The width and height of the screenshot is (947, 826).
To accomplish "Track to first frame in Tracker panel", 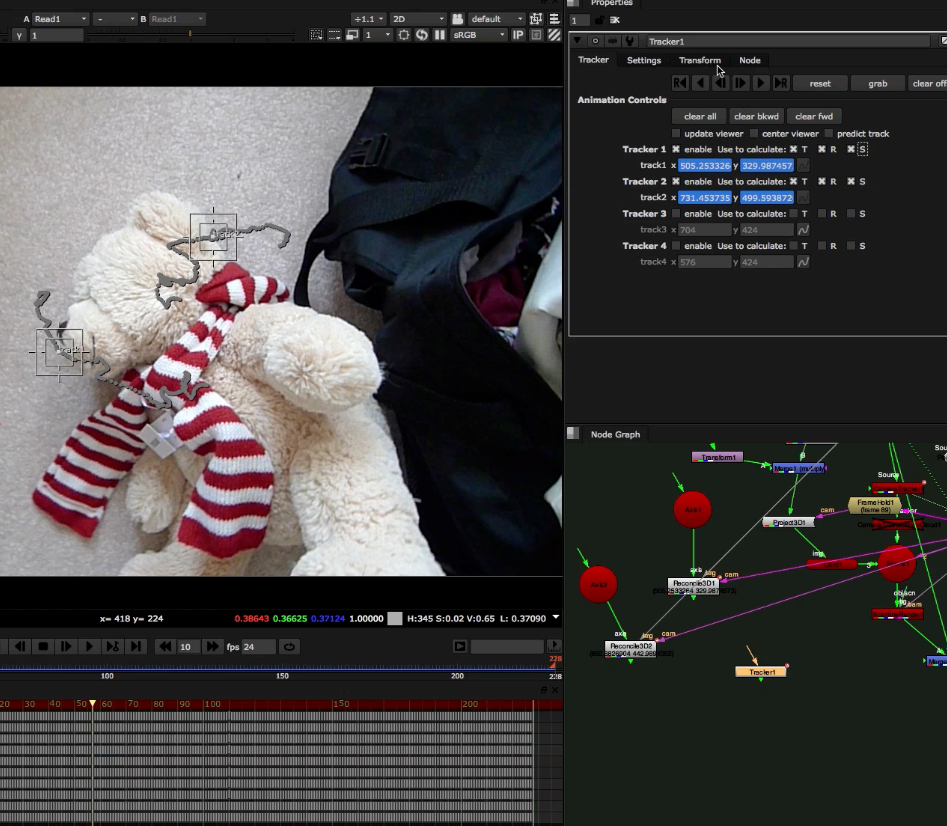I will (x=680, y=83).
